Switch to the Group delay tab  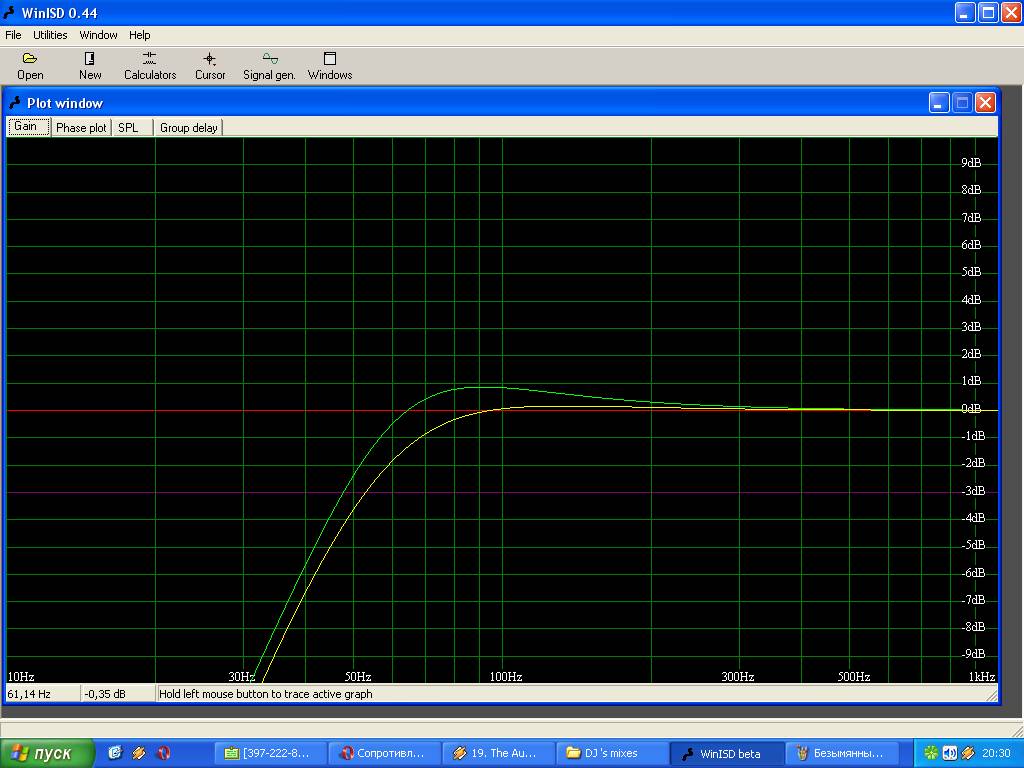188,128
